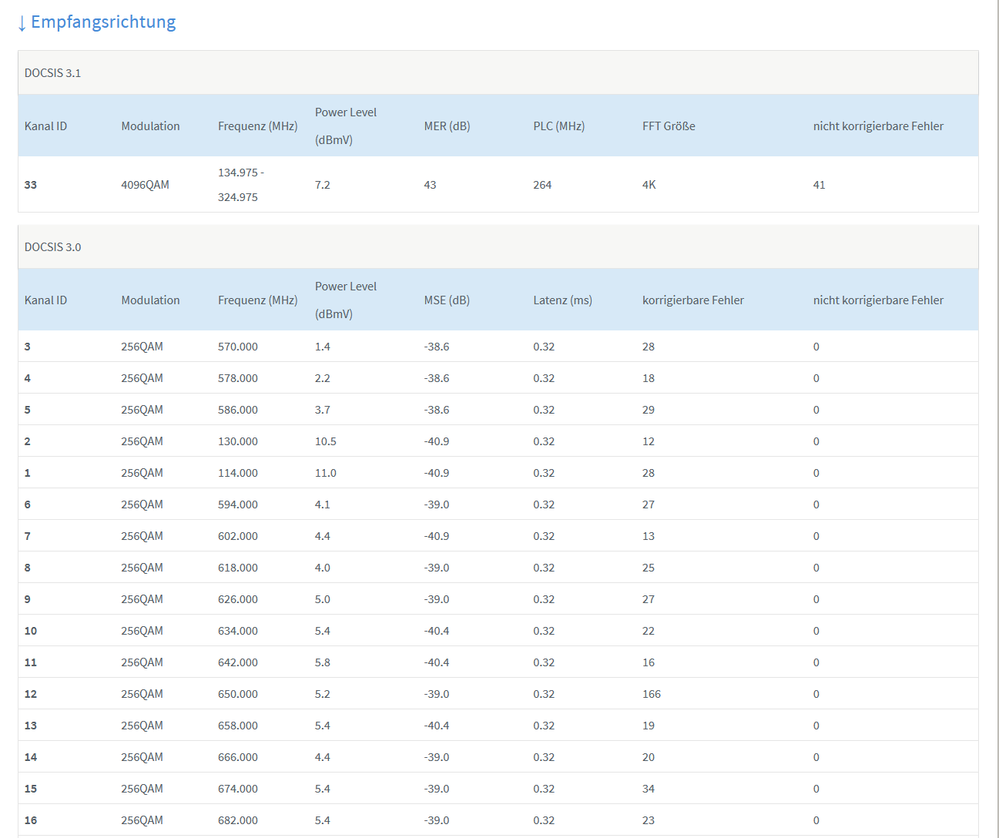Select the MSE (dB) column header

coord(446,300)
